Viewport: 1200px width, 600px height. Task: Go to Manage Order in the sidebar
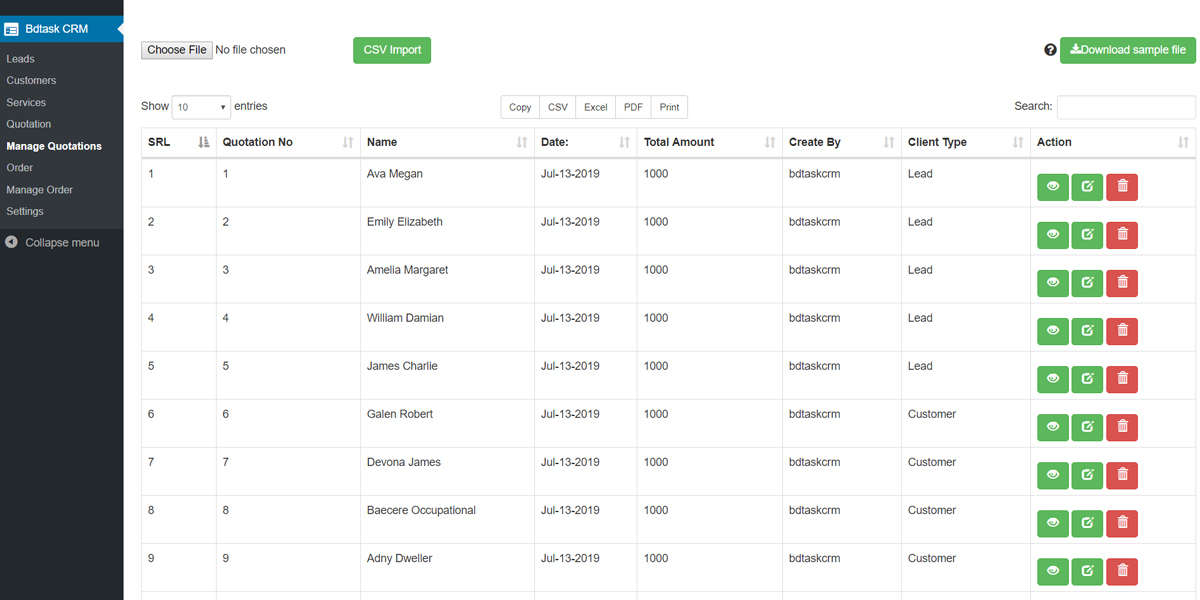coord(39,189)
